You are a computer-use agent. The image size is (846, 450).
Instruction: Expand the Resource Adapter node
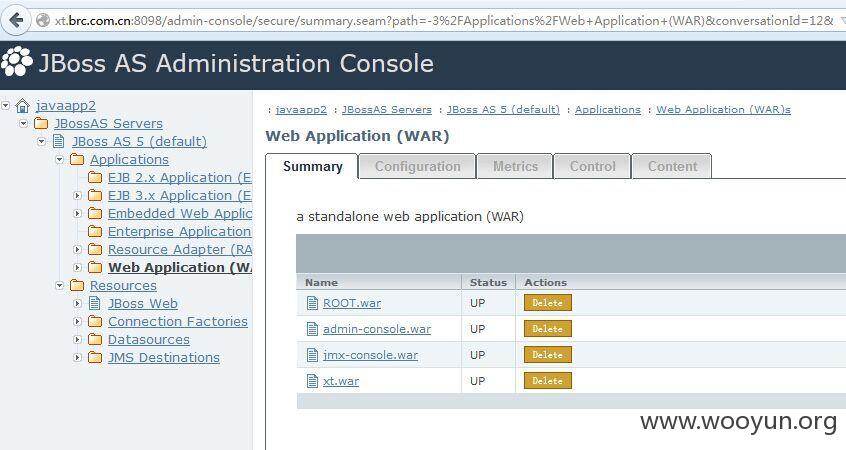[x=77, y=249]
